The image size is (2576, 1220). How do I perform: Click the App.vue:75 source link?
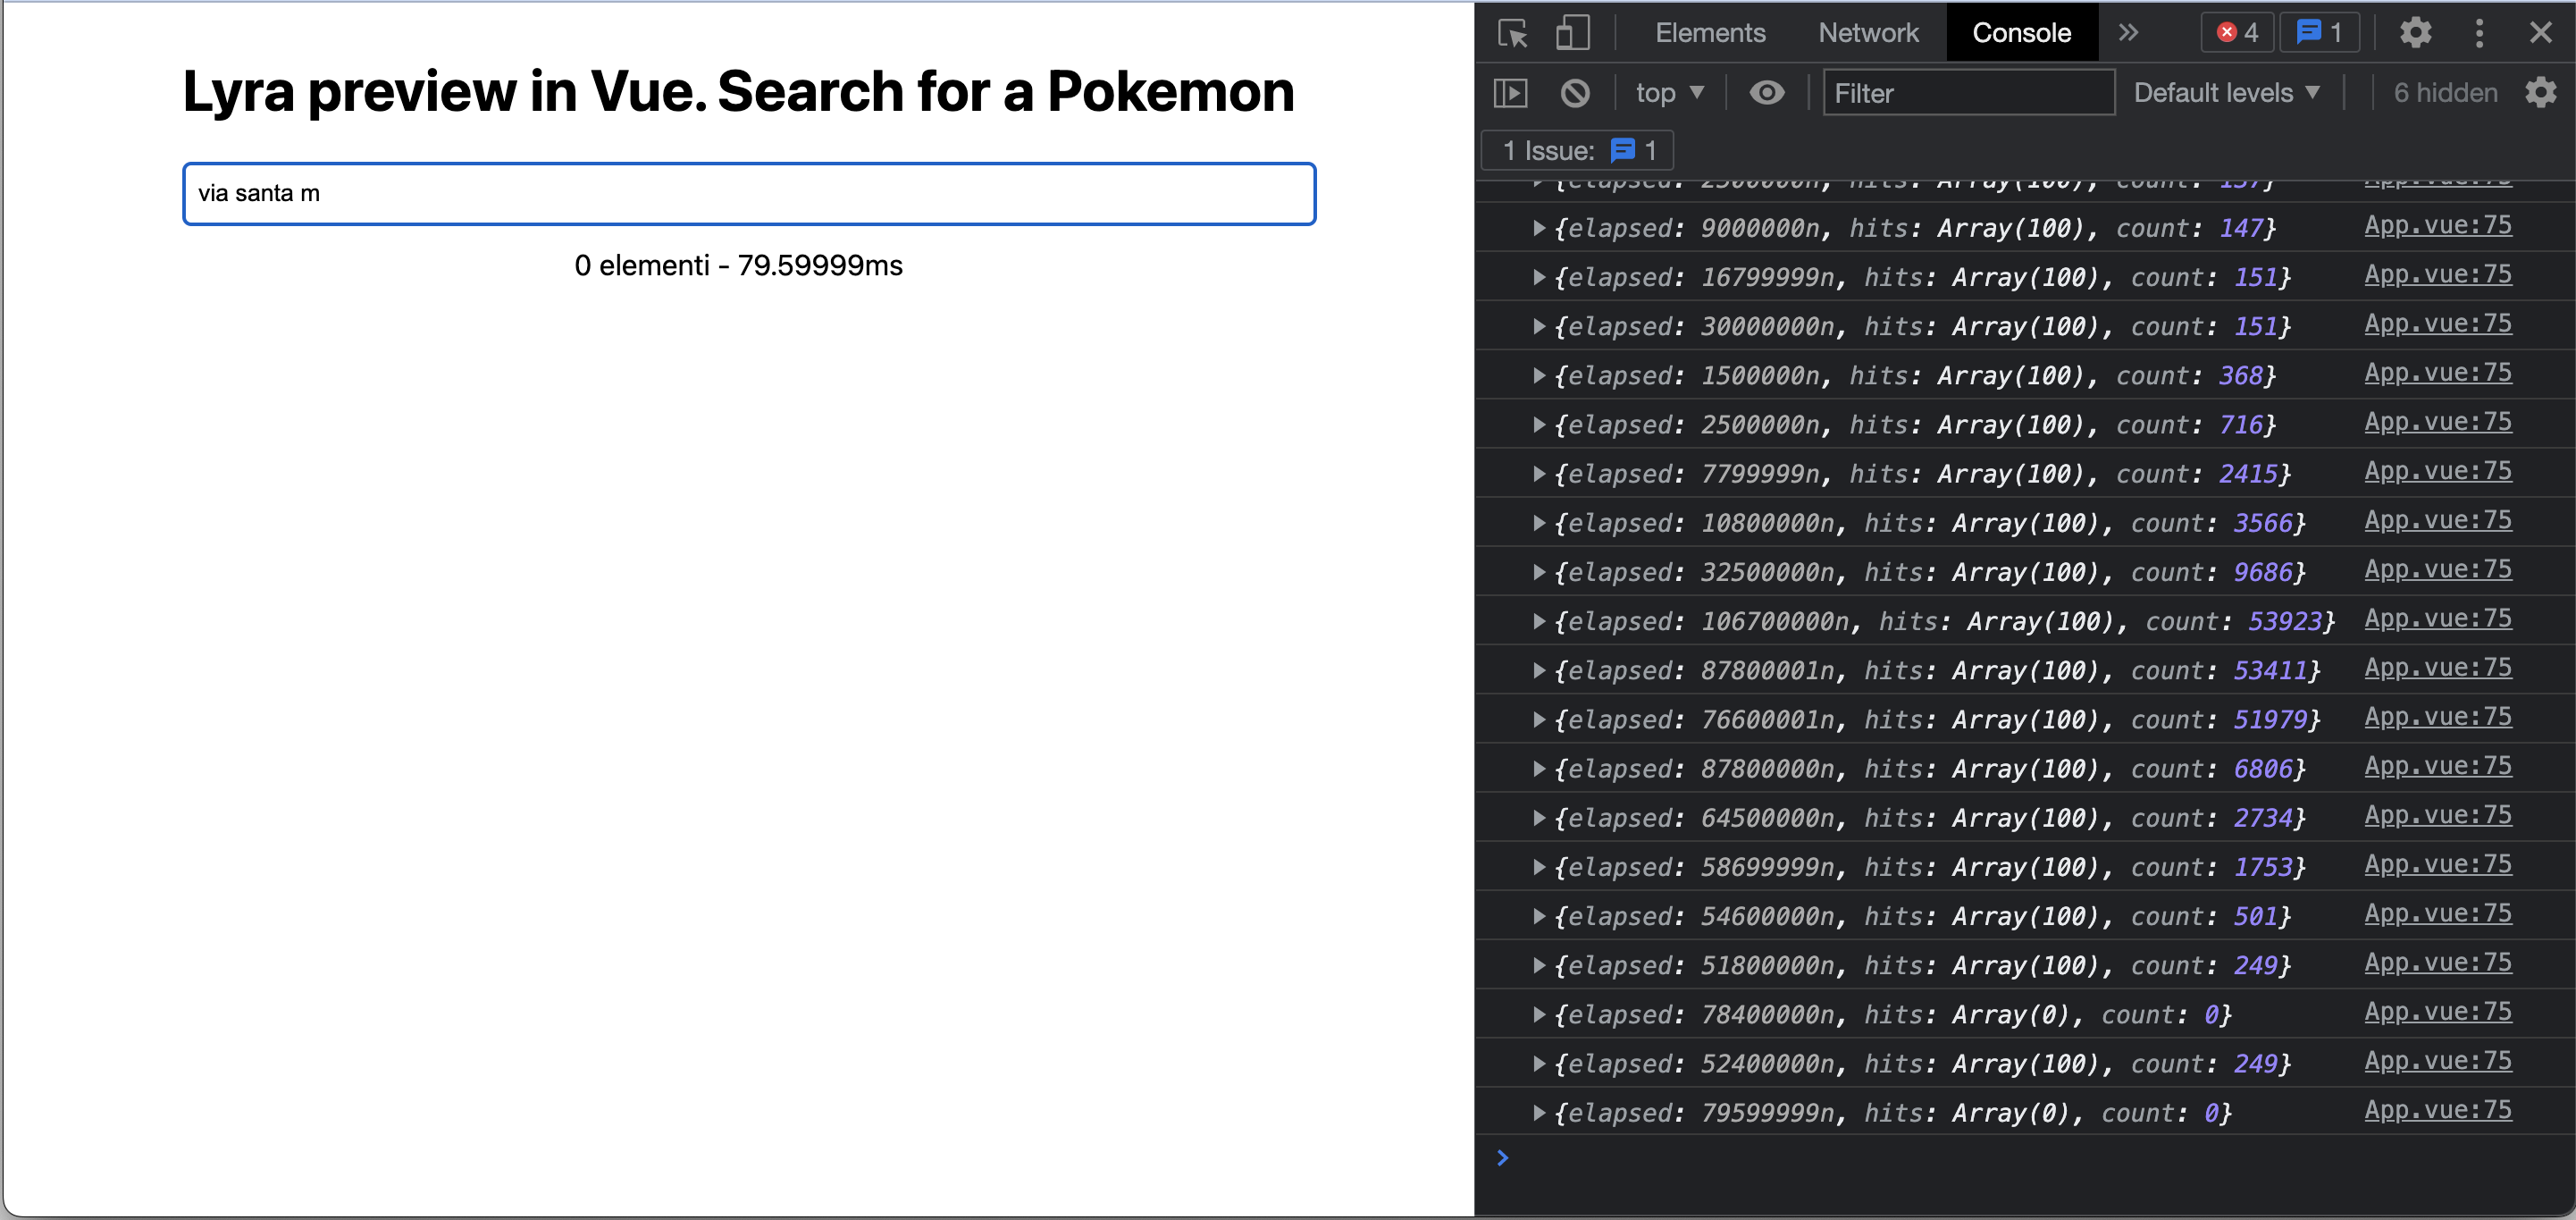click(2438, 224)
